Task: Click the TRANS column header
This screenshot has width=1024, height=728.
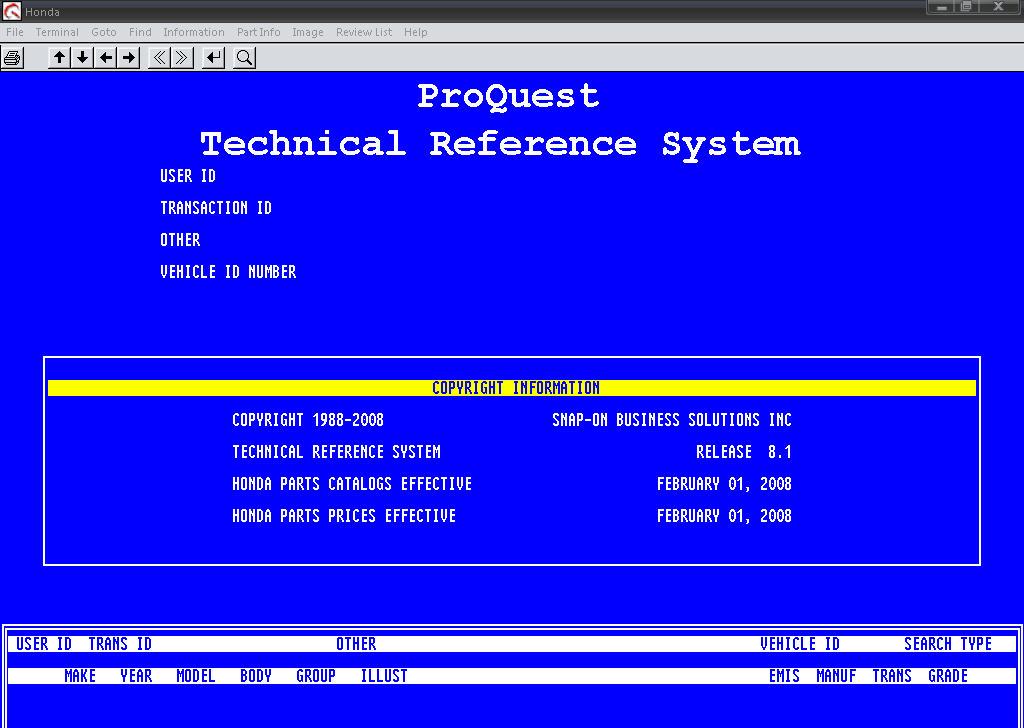Action: [892, 676]
